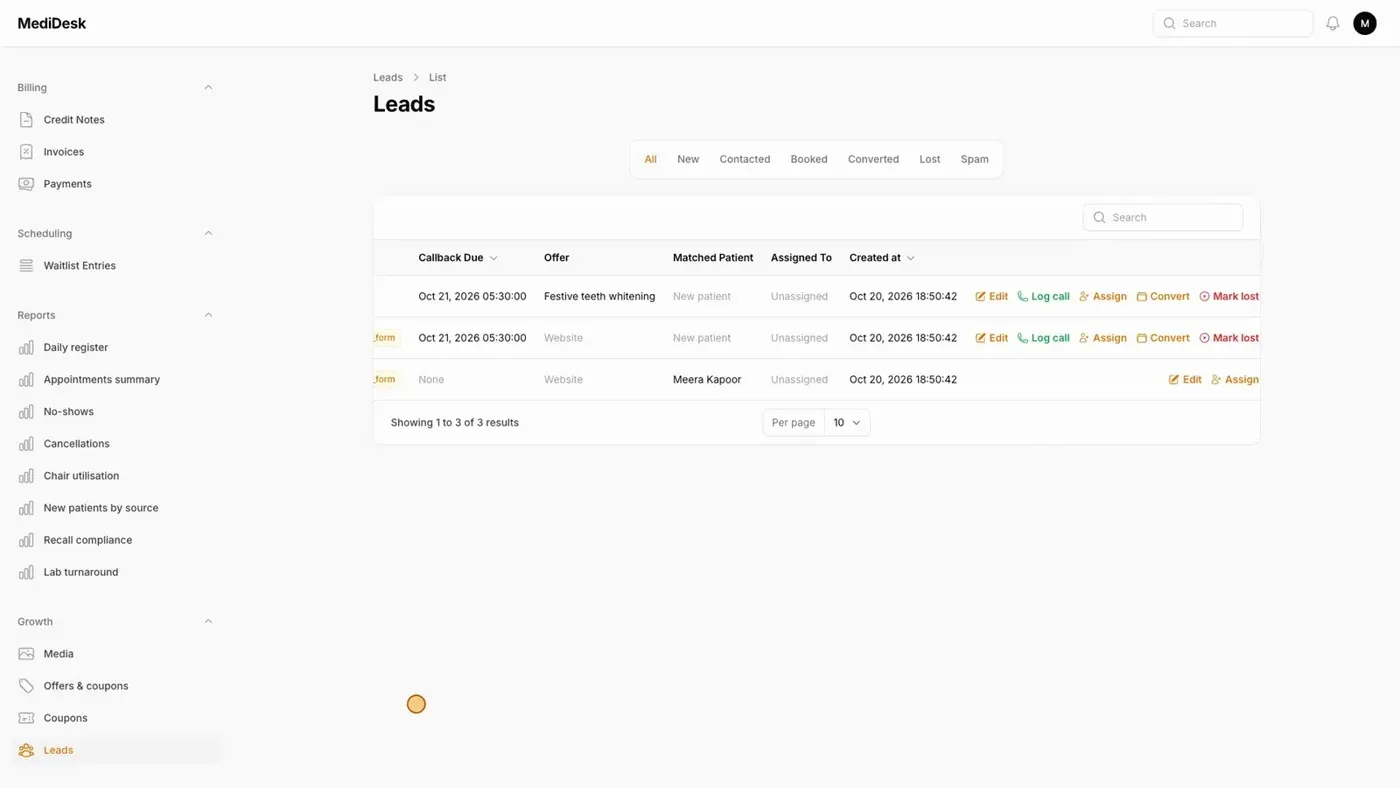Click the Chair utilisation chart icon
1400x788 pixels.
tap(26, 476)
